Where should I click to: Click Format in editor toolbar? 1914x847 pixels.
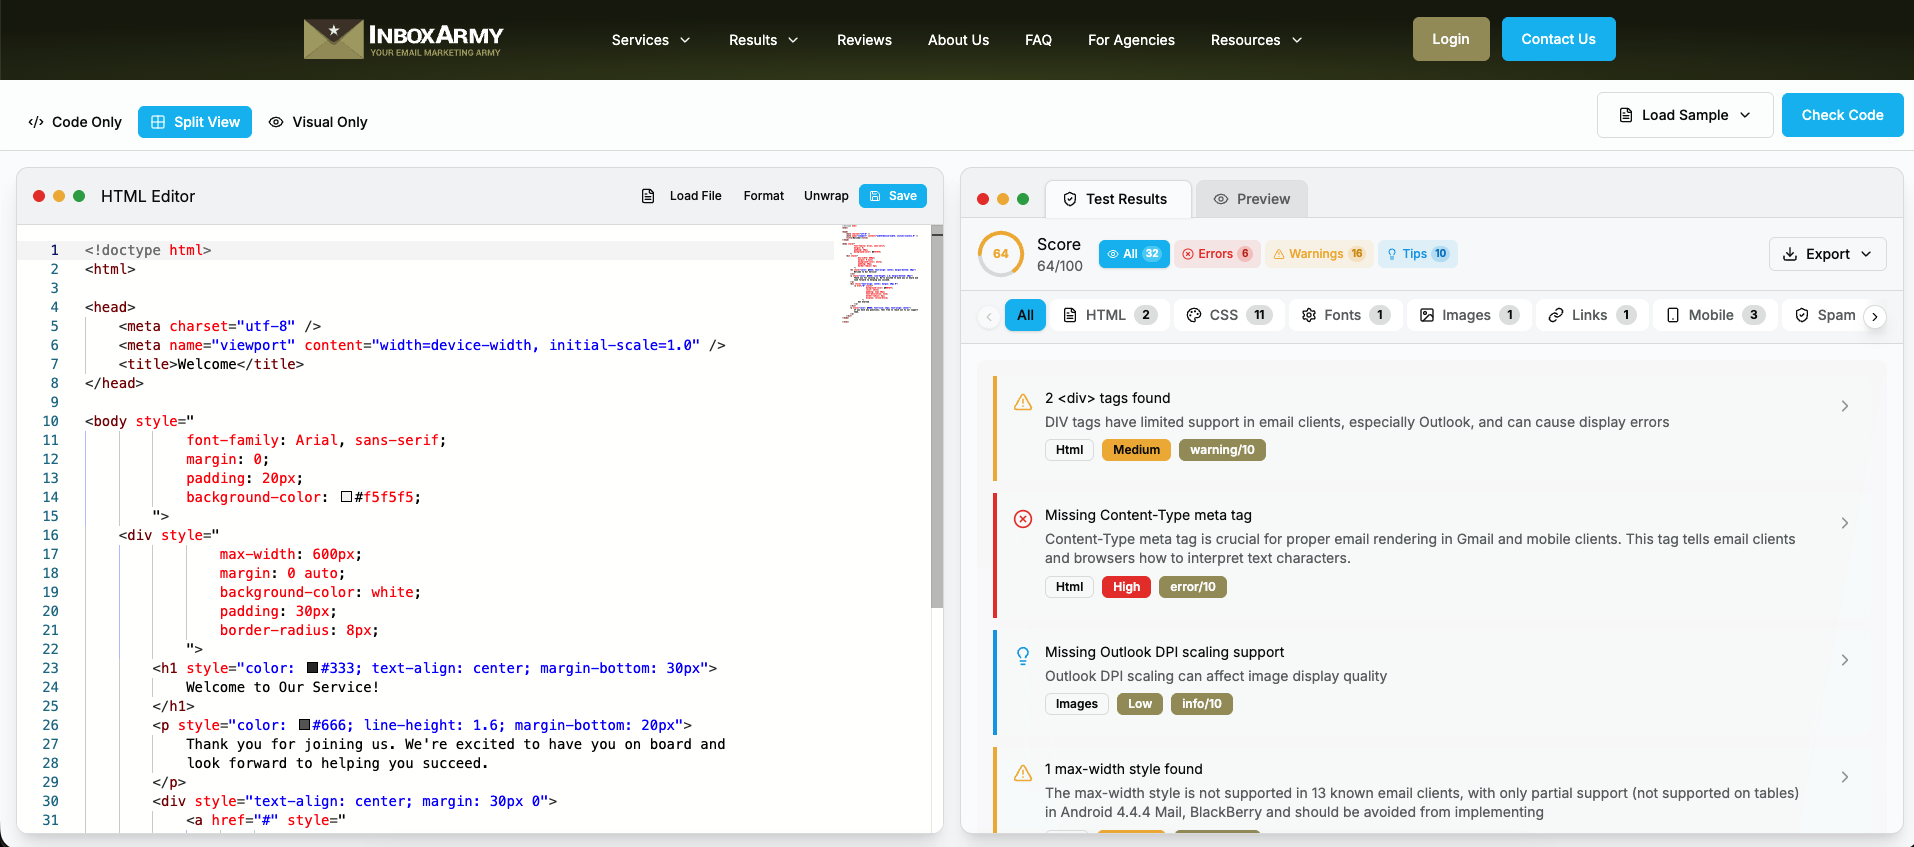click(764, 196)
